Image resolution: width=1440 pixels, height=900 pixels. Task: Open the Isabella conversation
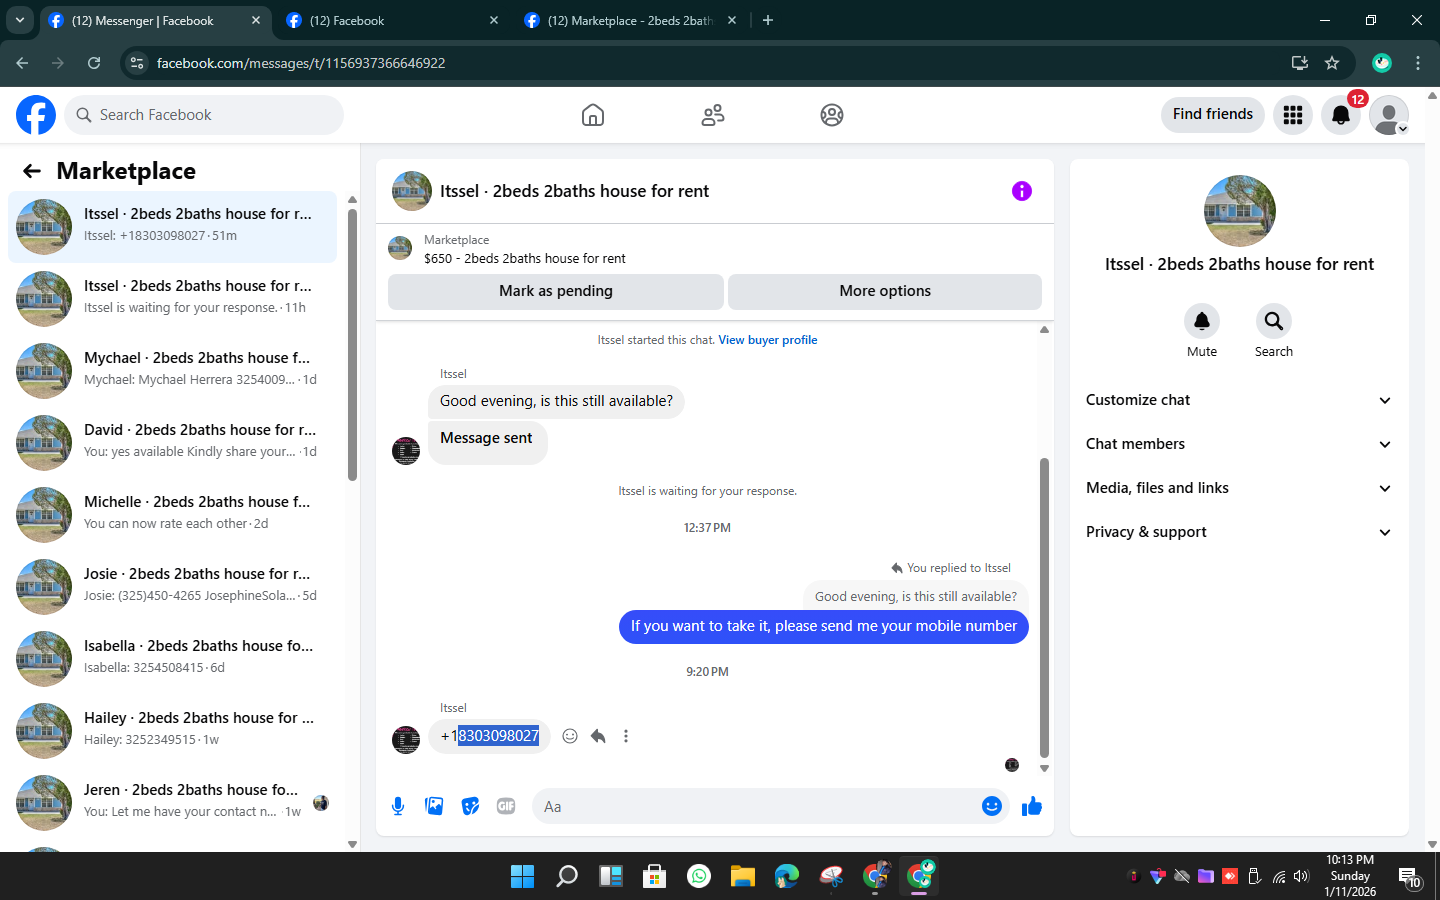(172, 659)
